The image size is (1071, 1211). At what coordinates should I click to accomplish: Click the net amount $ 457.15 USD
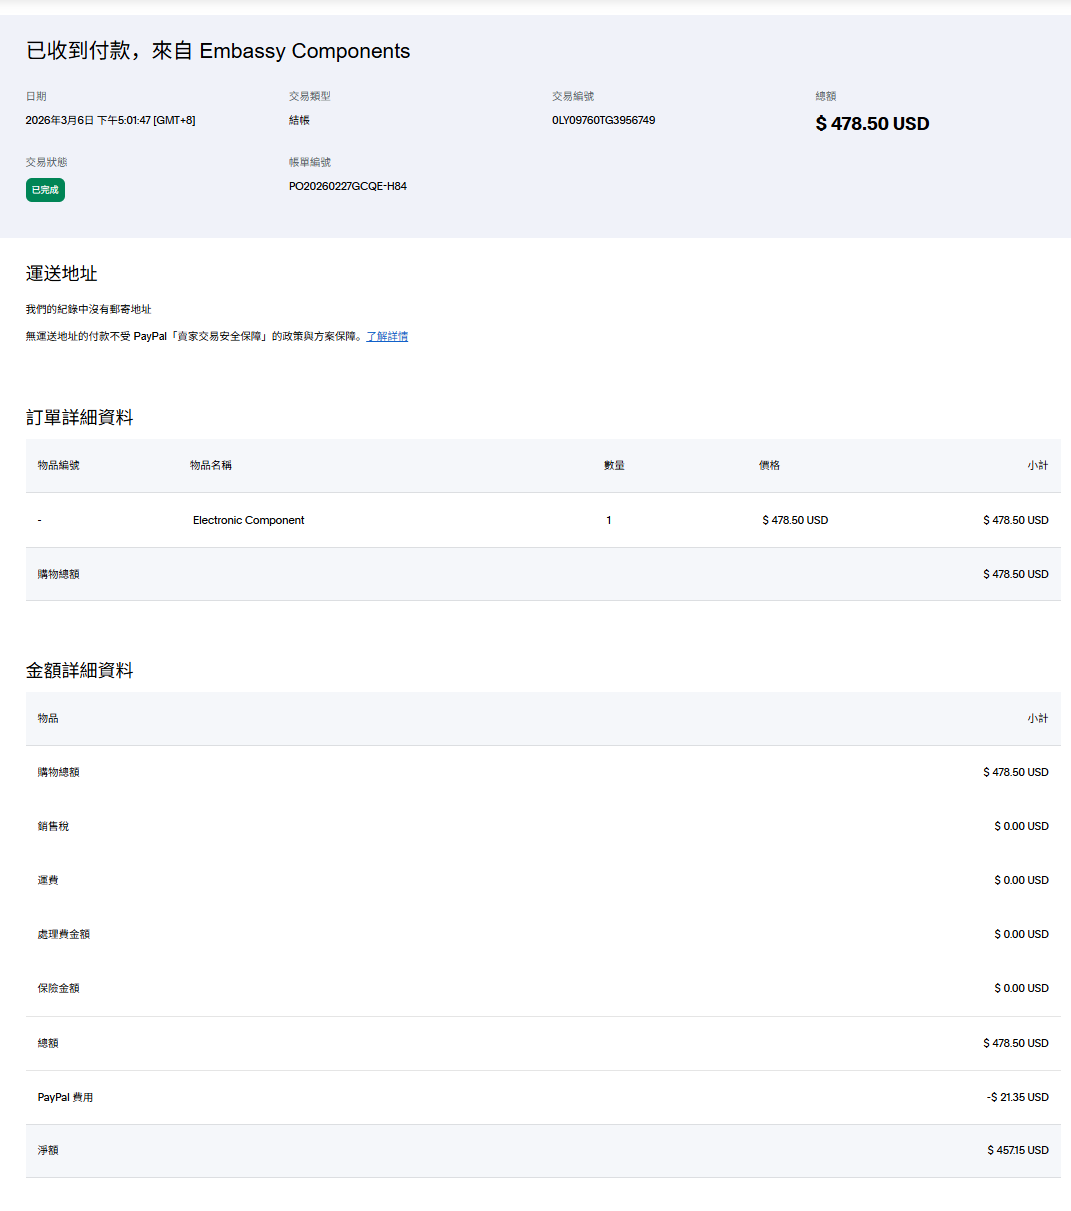click(1018, 1151)
